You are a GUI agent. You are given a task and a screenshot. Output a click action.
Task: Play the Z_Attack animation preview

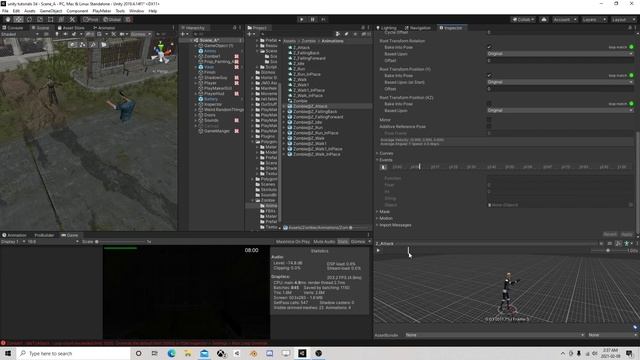pos(378,251)
